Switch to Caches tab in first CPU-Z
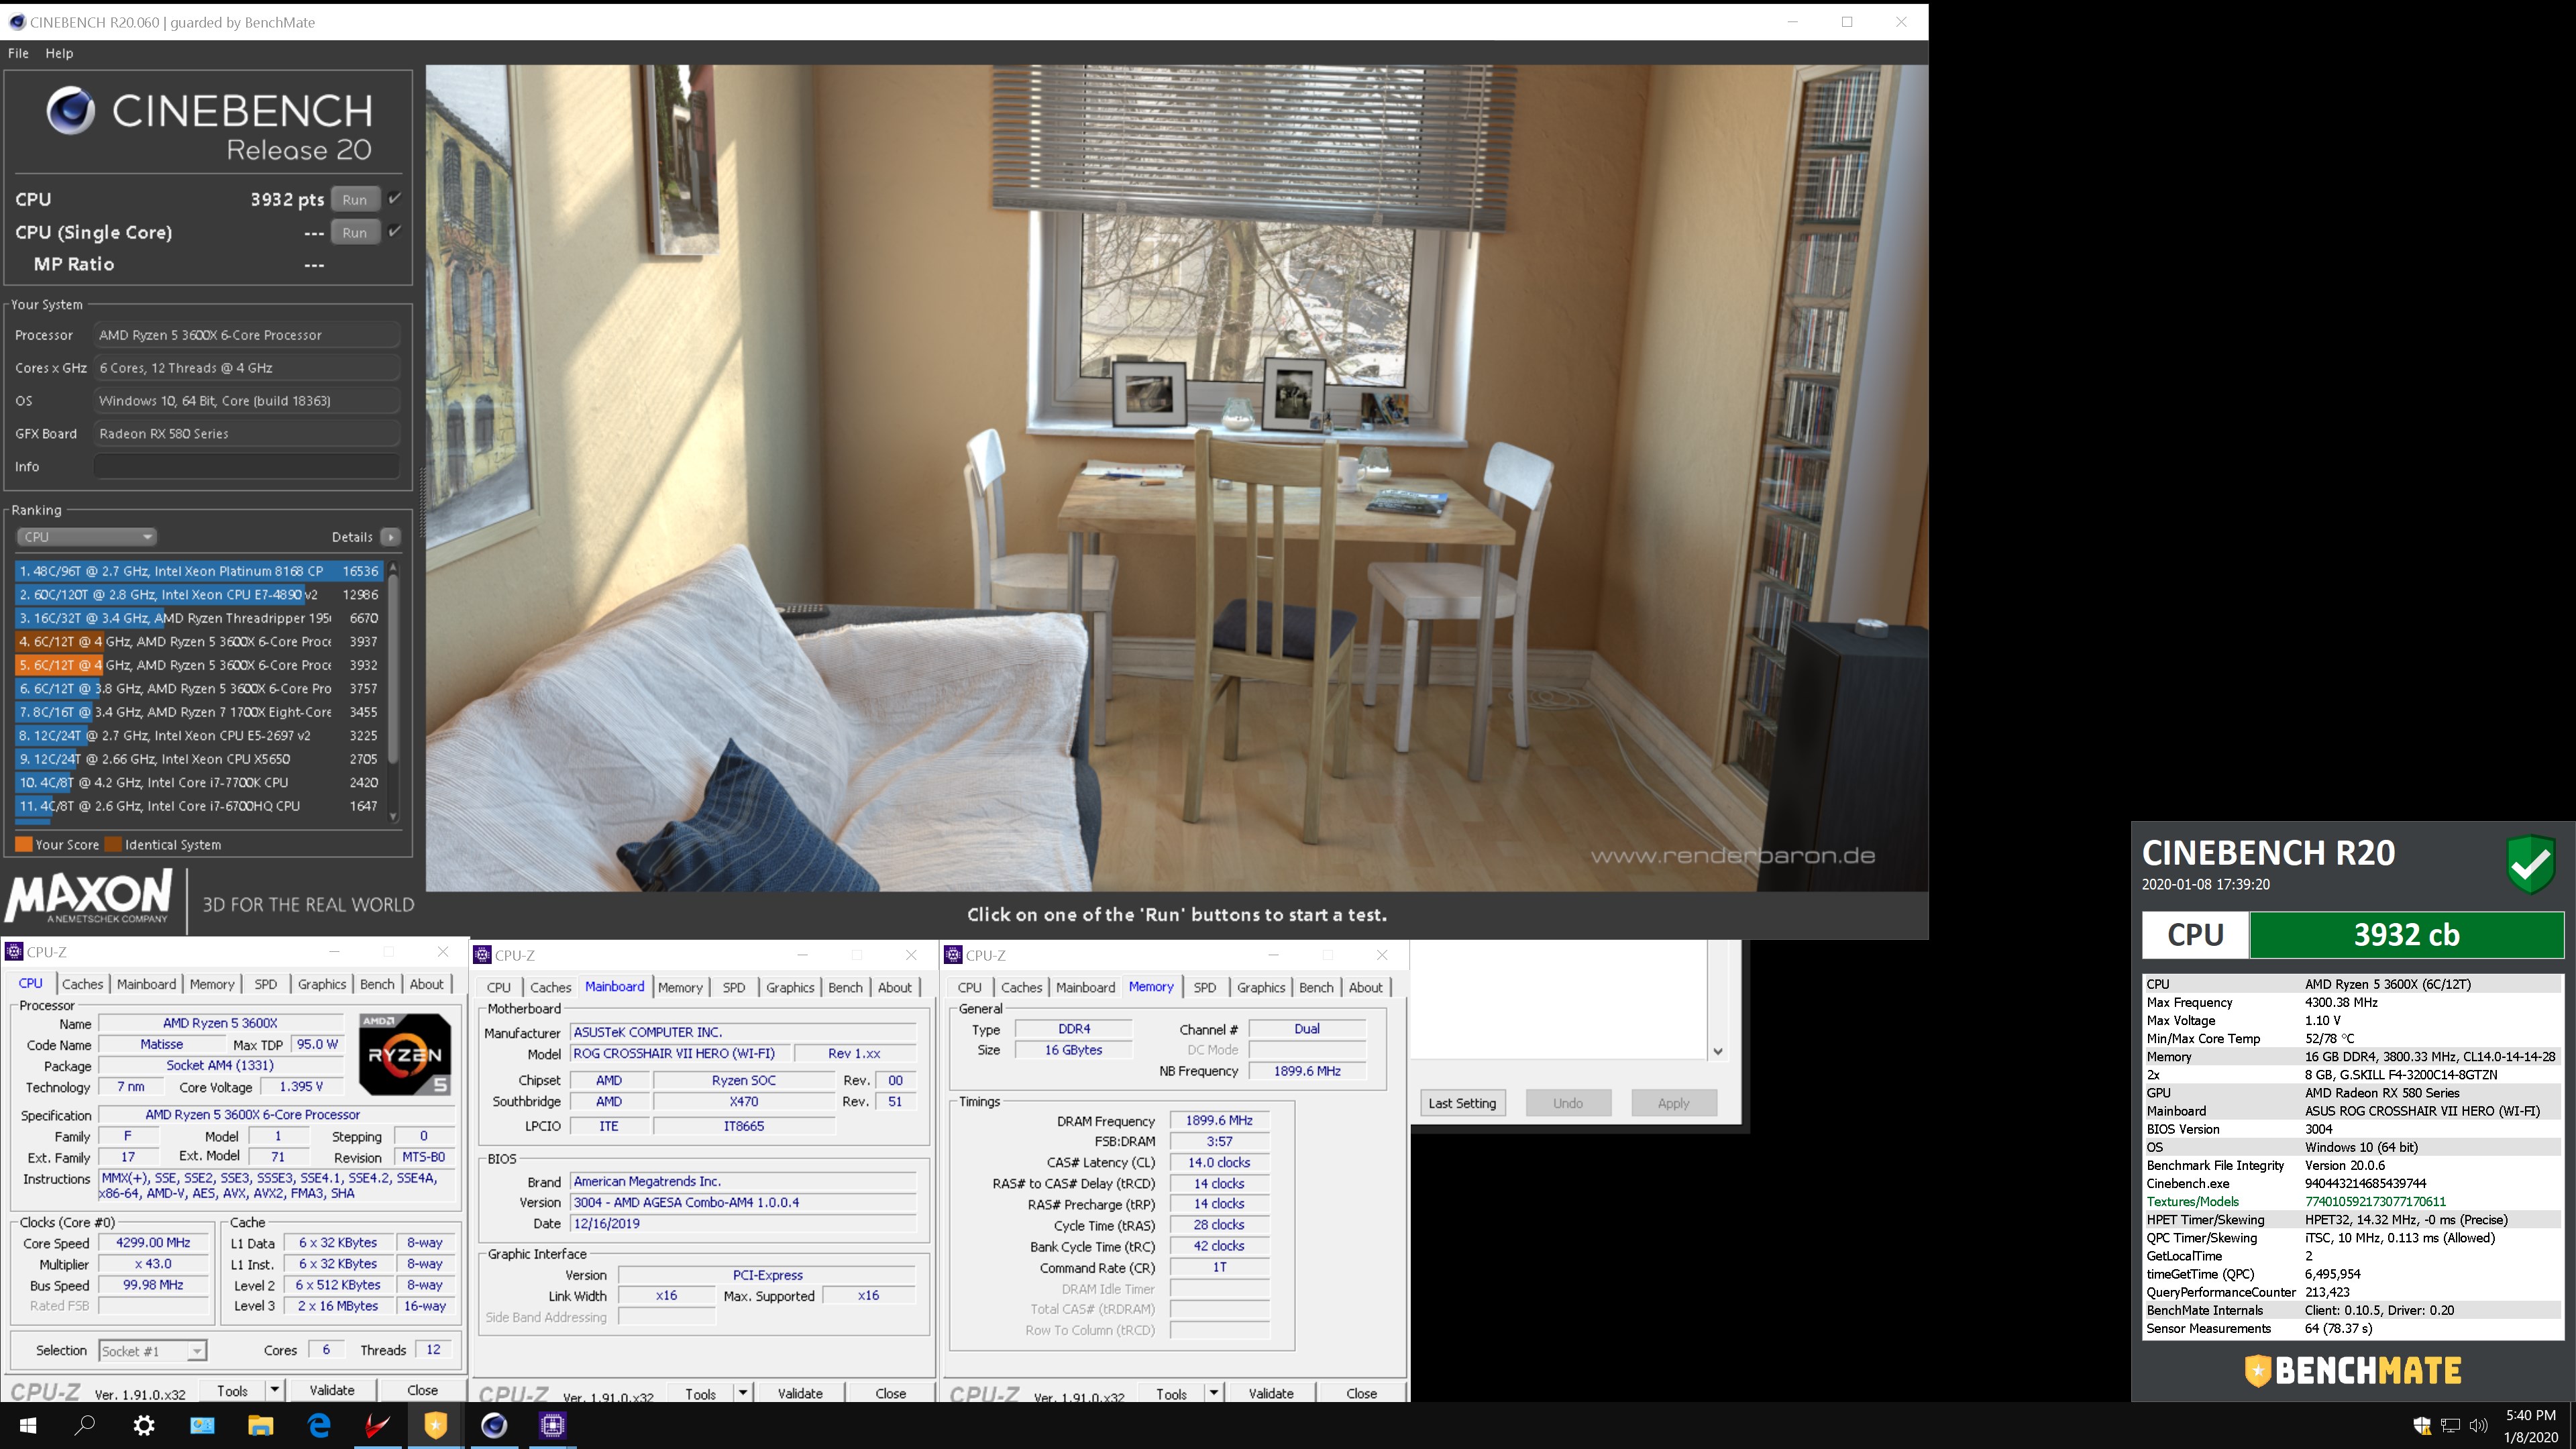The image size is (2576, 1449). point(82,984)
